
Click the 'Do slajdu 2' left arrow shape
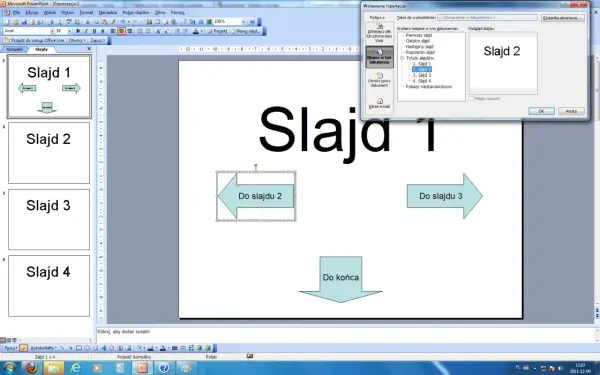256,196
